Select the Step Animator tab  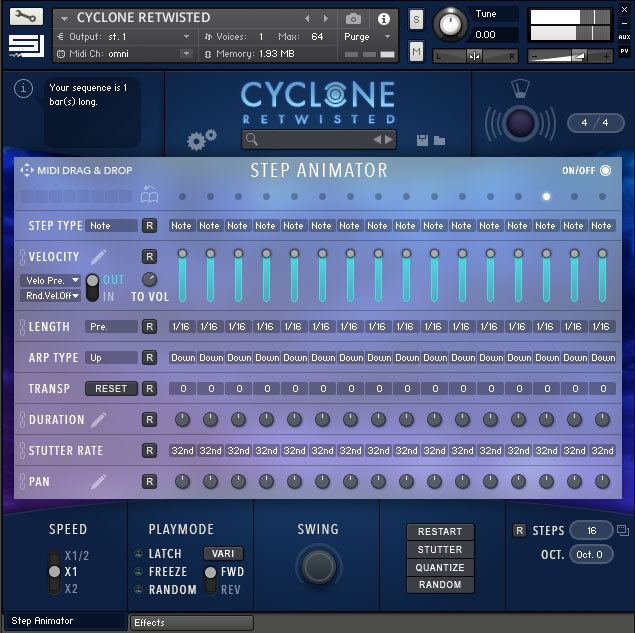[x=64, y=621]
